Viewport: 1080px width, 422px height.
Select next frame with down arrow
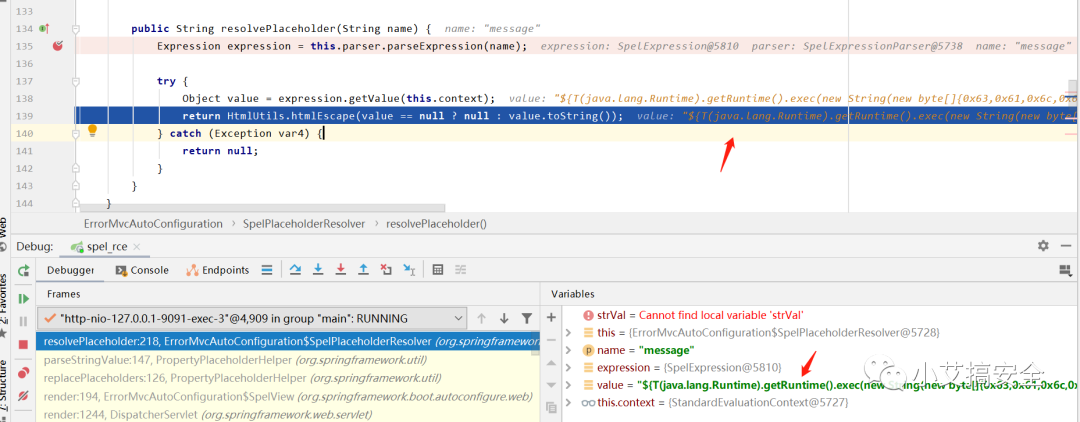(x=504, y=318)
